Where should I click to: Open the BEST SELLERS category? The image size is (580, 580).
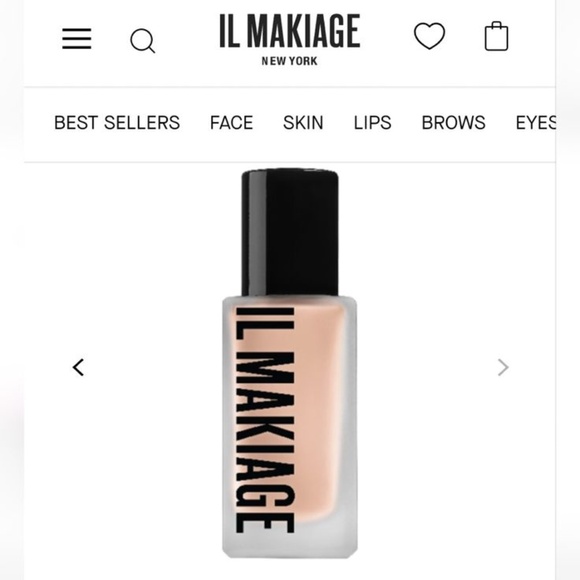point(117,122)
